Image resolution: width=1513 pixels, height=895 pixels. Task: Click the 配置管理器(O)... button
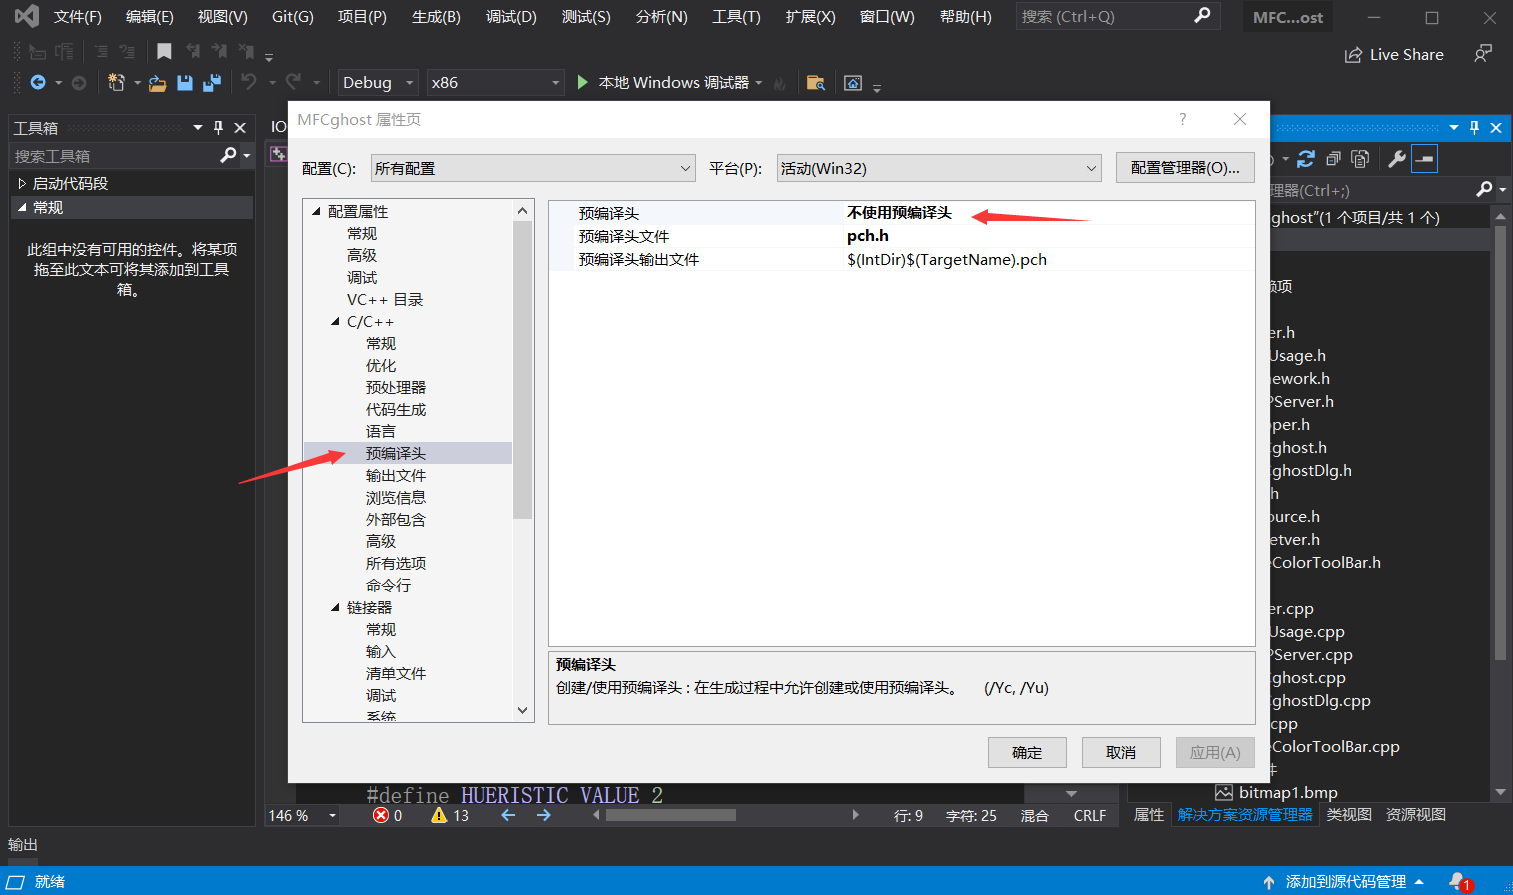point(1185,168)
